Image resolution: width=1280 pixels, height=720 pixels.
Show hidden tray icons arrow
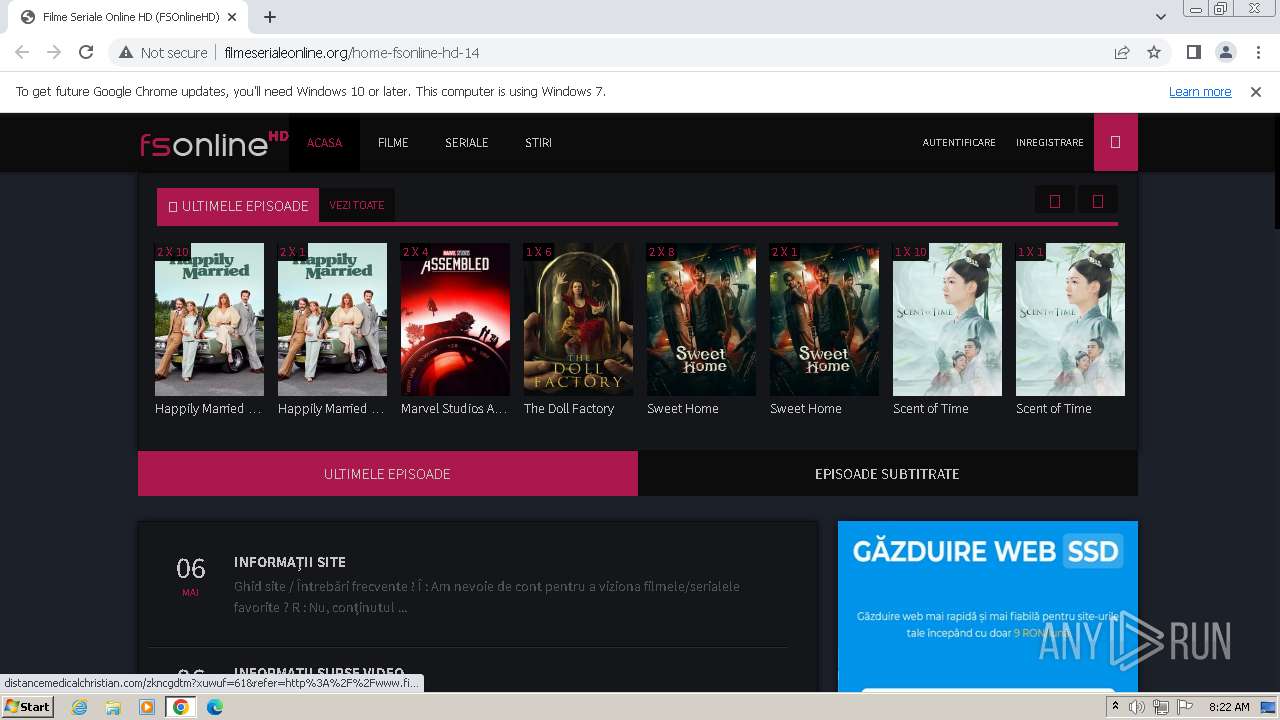click(x=1116, y=707)
